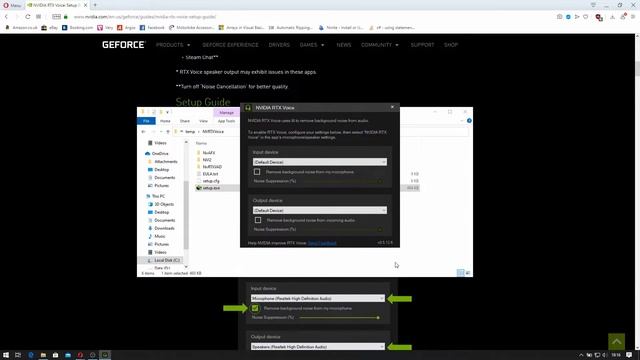This screenshot has width=640, height=360.
Task: Click the File Explorer taskbar icon
Action: pyautogui.click(x=43, y=355)
